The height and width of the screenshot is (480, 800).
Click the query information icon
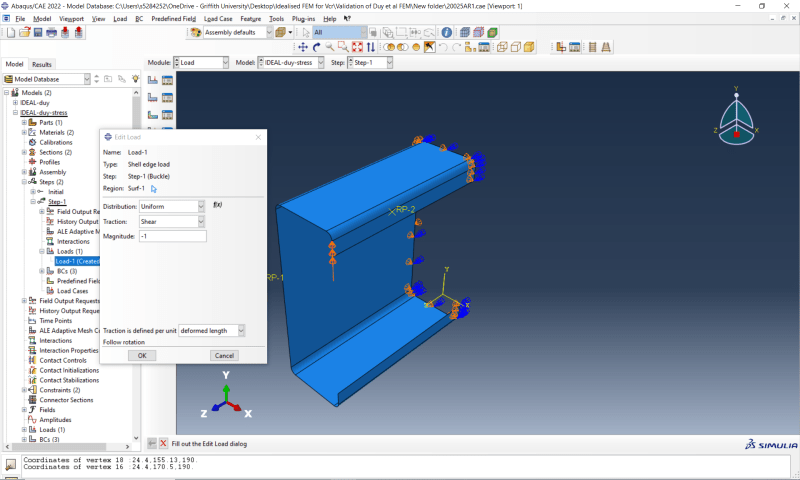coord(446,33)
